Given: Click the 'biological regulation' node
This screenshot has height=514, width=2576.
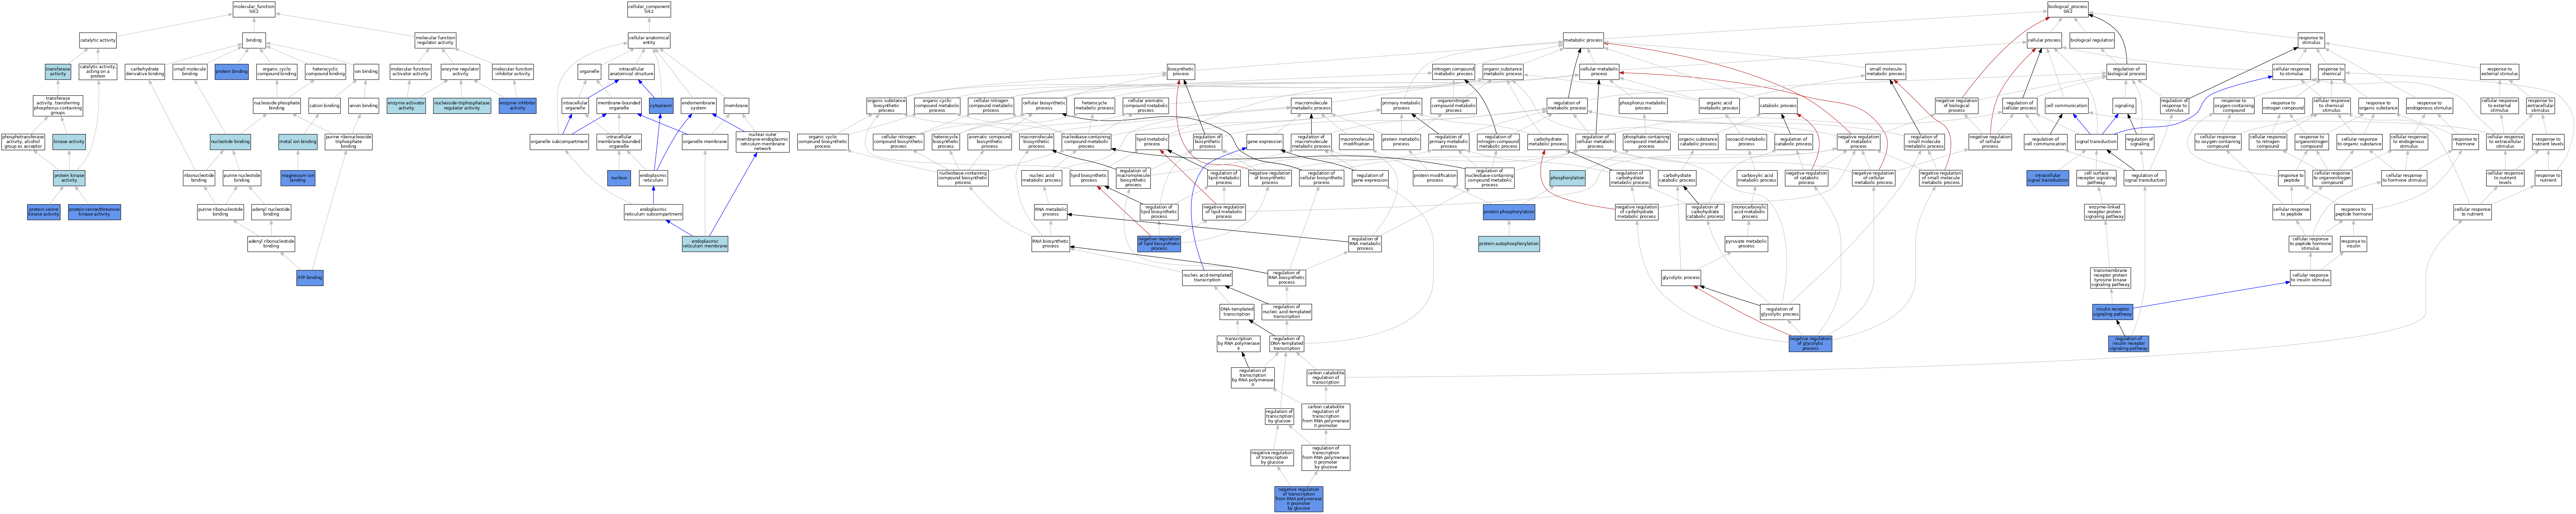Looking at the screenshot, I should 2092,40.
